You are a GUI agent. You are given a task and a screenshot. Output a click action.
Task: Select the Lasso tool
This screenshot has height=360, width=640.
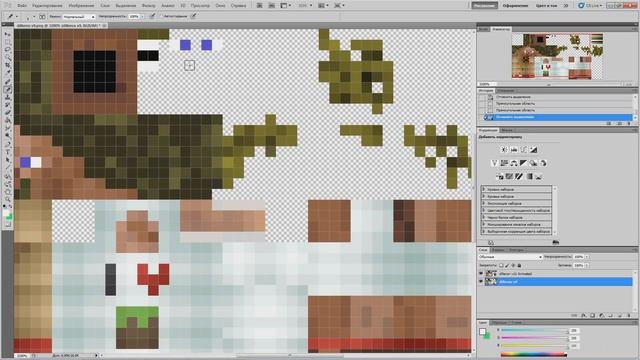[7, 50]
